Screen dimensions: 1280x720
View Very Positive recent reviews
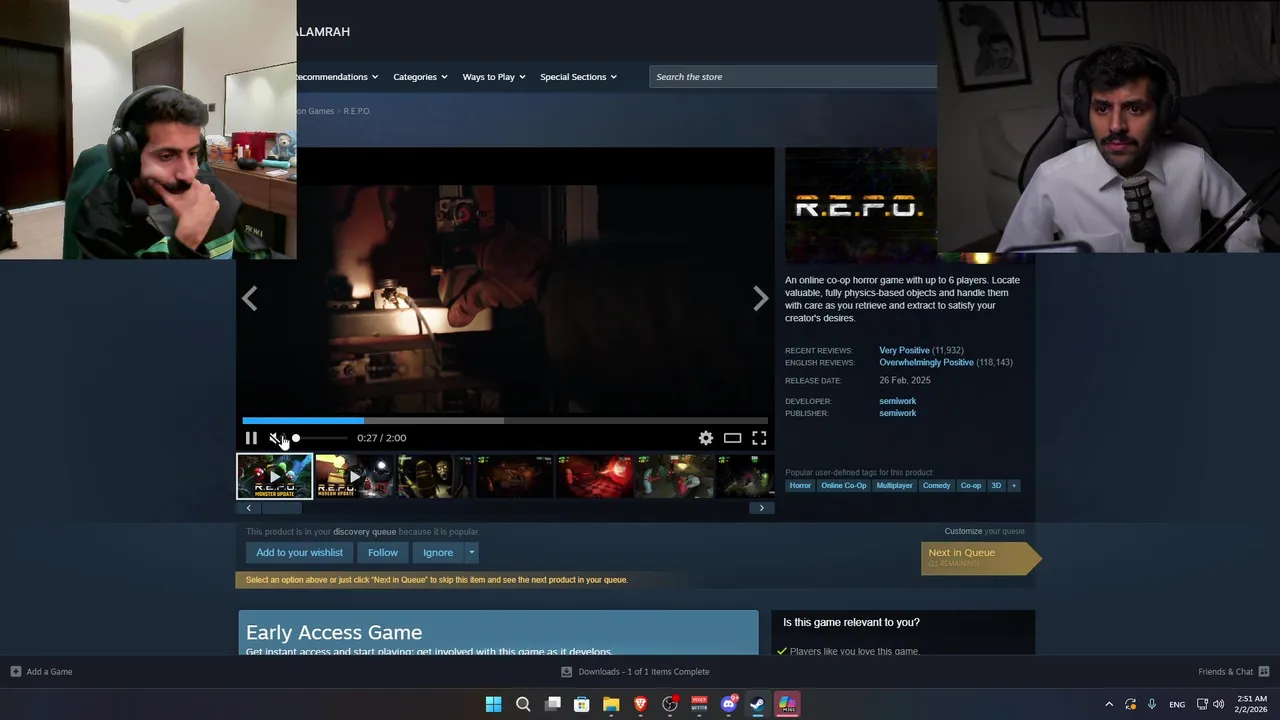[x=904, y=351]
